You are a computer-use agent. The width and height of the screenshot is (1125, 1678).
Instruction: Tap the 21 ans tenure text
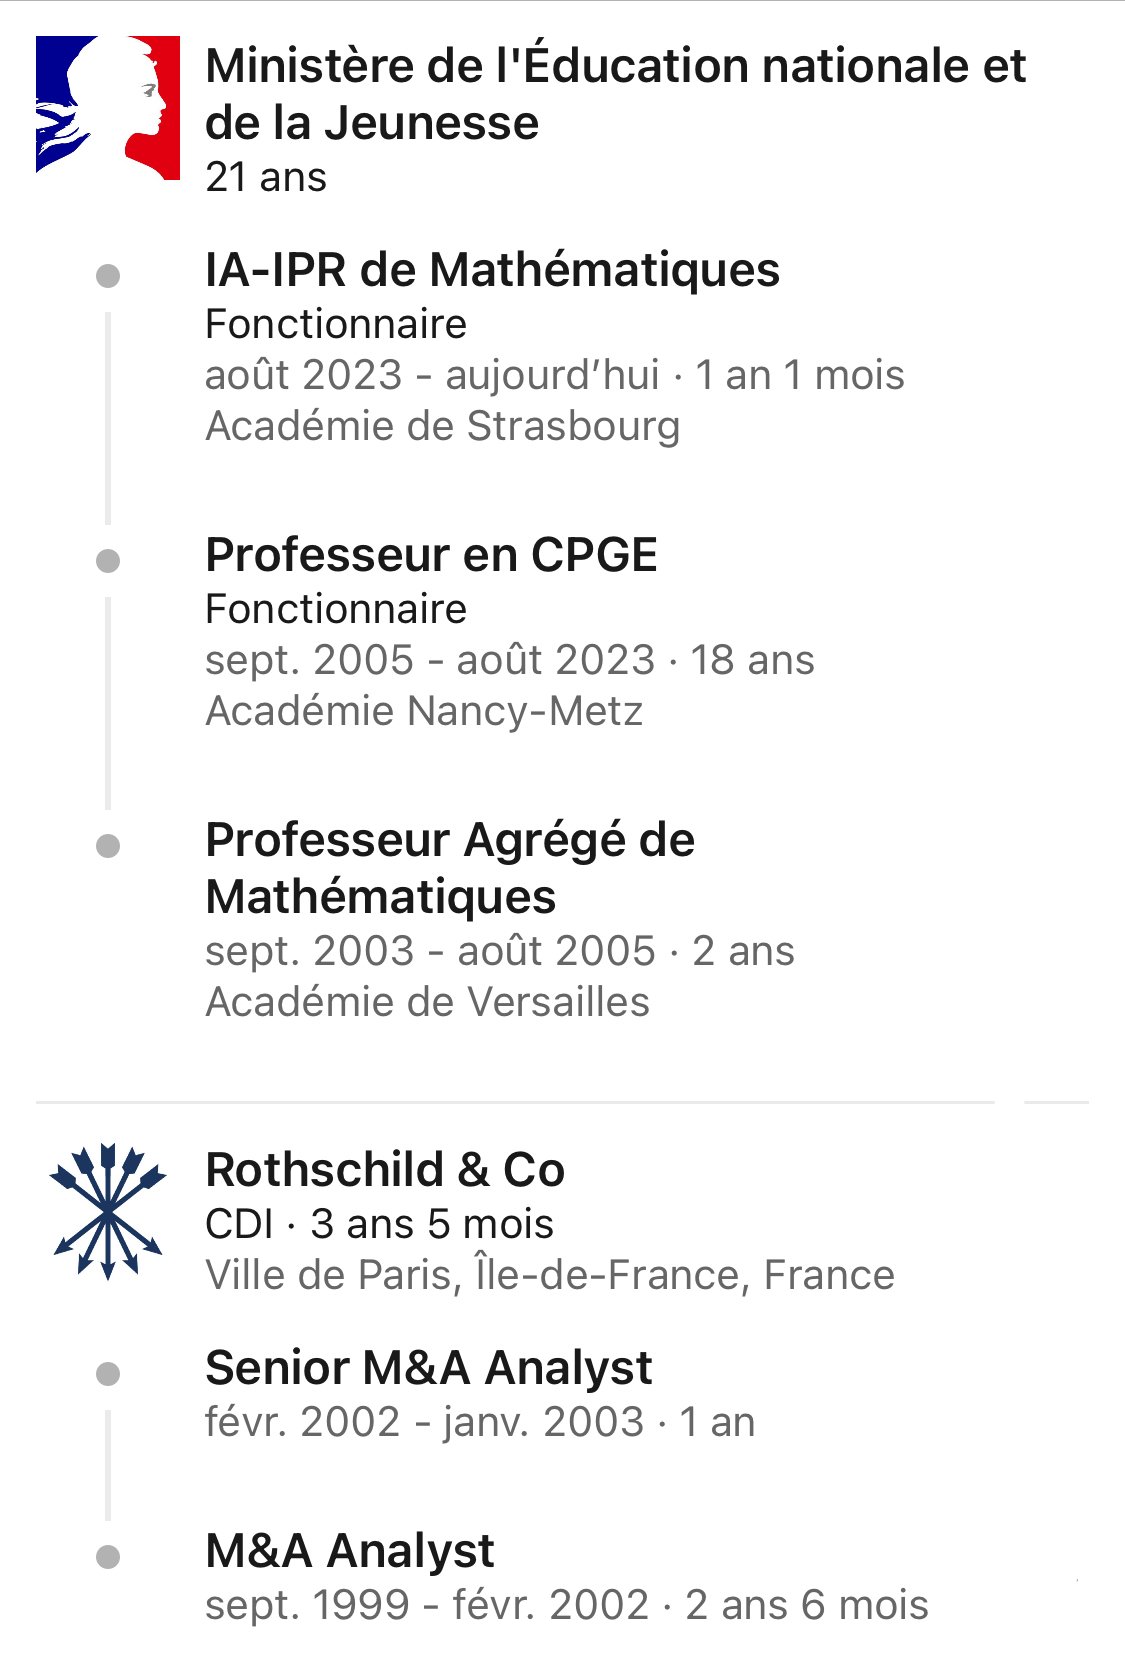pyautogui.click(x=266, y=177)
